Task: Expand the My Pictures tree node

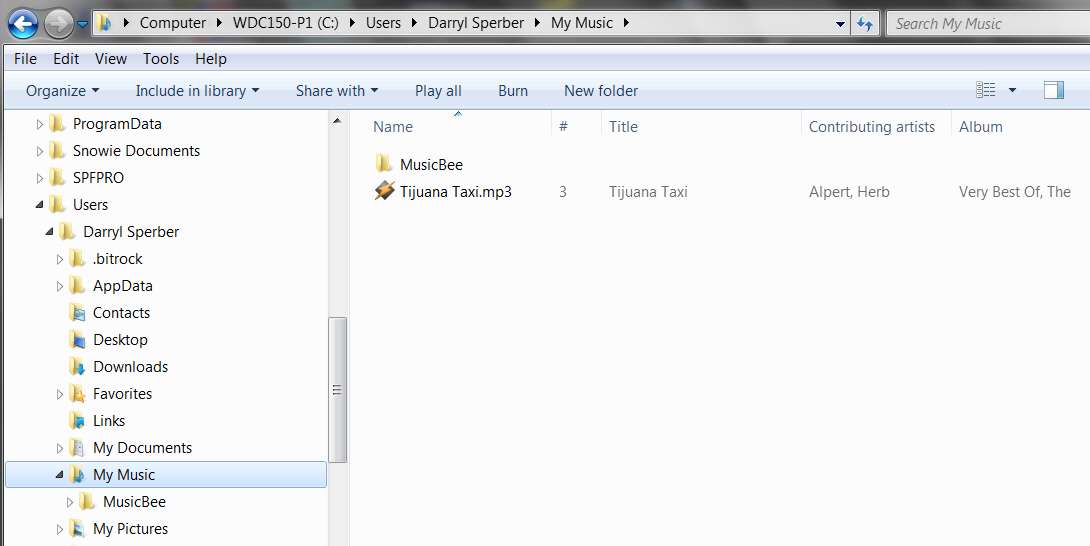Action: tap(60, 529)
